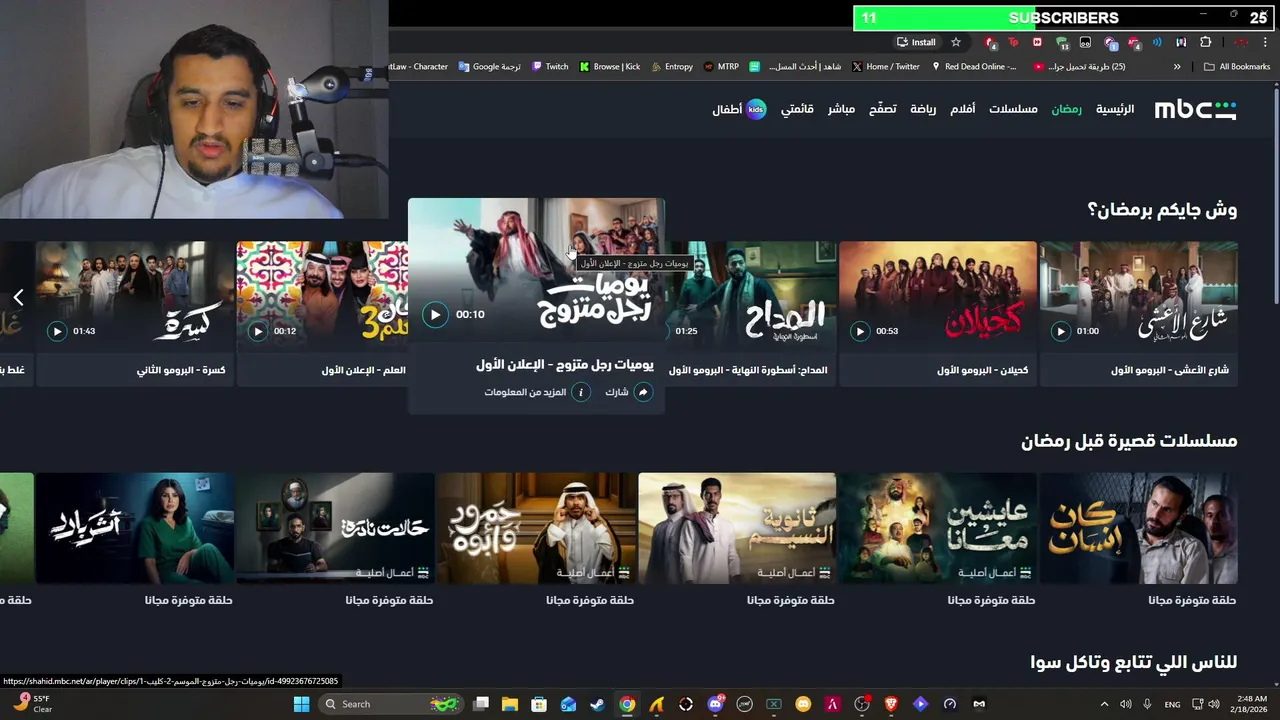Show hidden system tray icons
Viewport: 1280px width, 720px height.
click(1104, 704)
